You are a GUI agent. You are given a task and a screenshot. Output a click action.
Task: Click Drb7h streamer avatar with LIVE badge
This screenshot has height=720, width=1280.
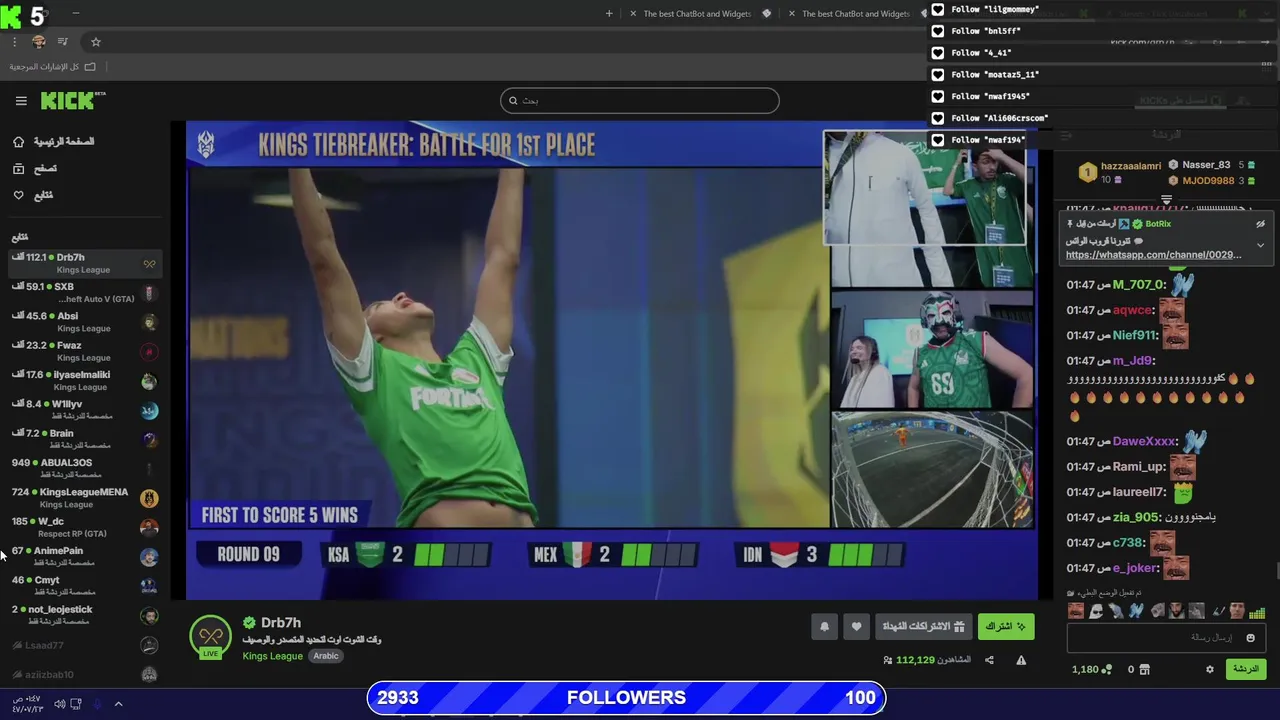coord(210,638)
